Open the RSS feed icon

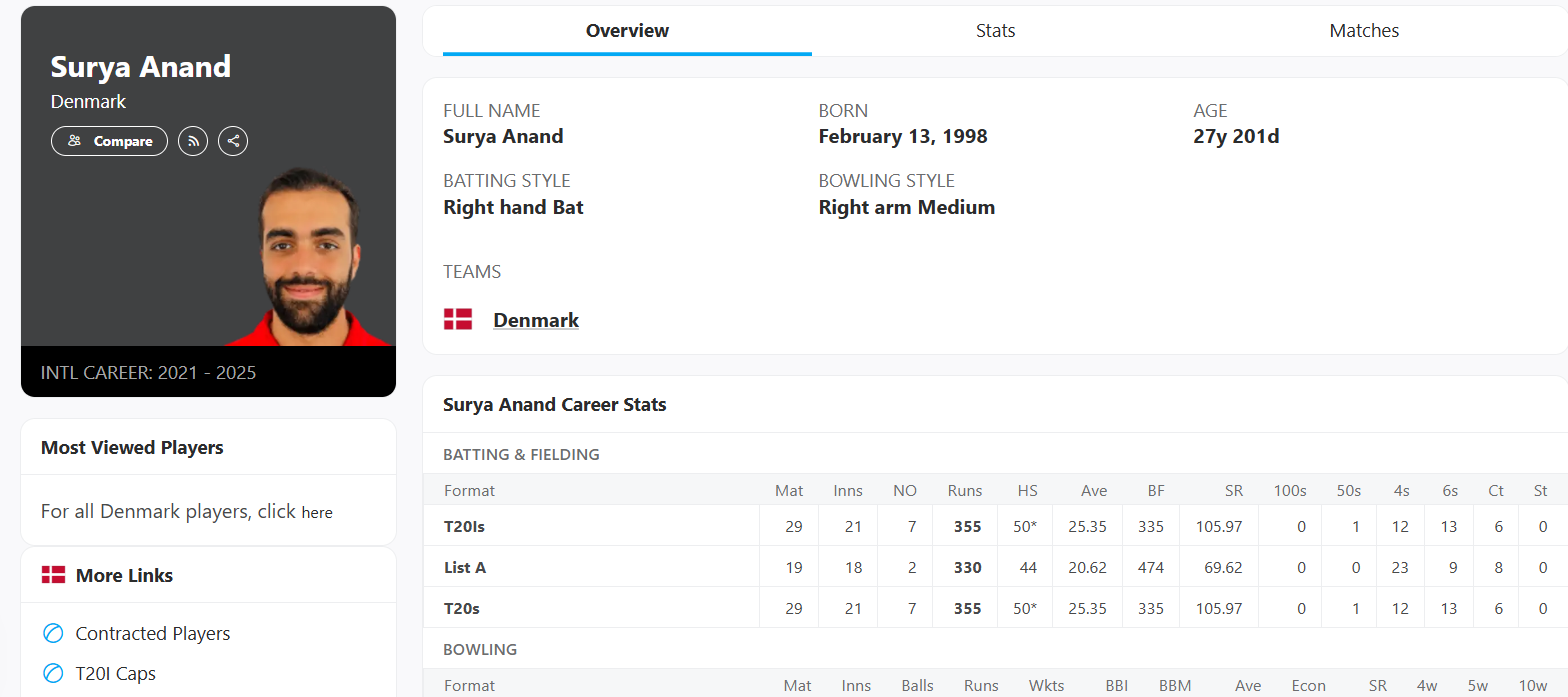[x=193, y=141]
